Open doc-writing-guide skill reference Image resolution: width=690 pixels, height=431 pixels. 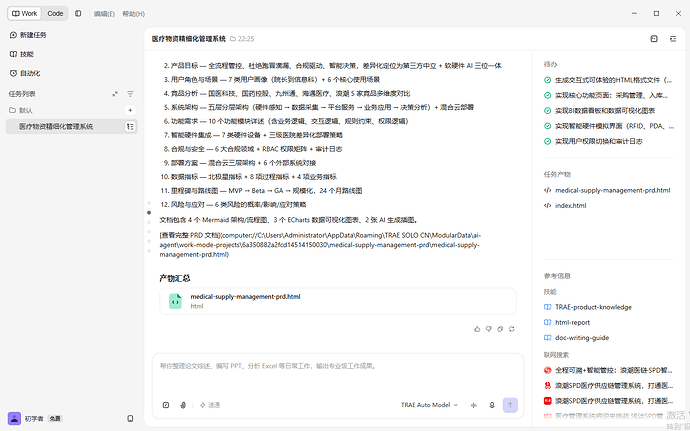[577, 338]
